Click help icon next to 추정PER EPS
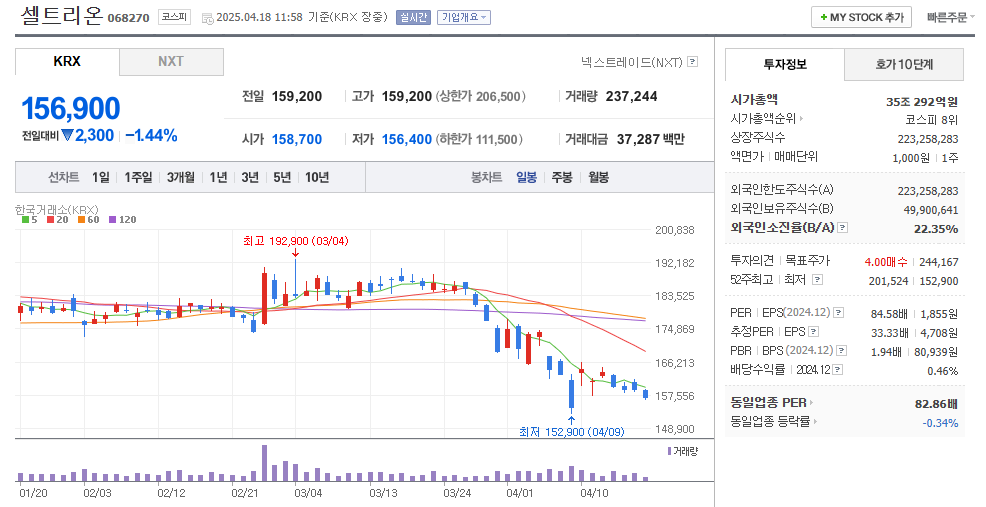Viewport: 986px width, 507px height. point(814,332)
